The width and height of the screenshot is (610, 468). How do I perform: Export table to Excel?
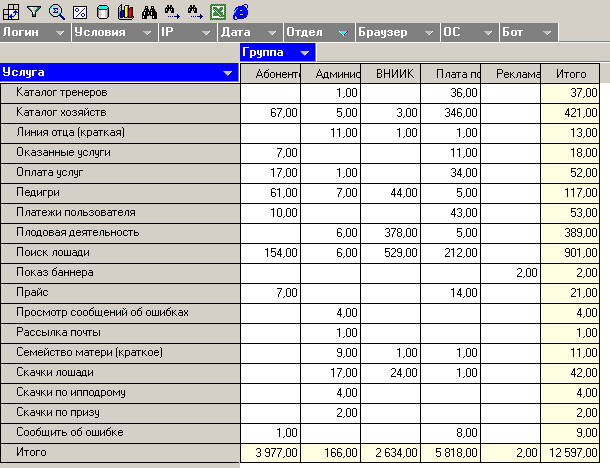(218, 12)
